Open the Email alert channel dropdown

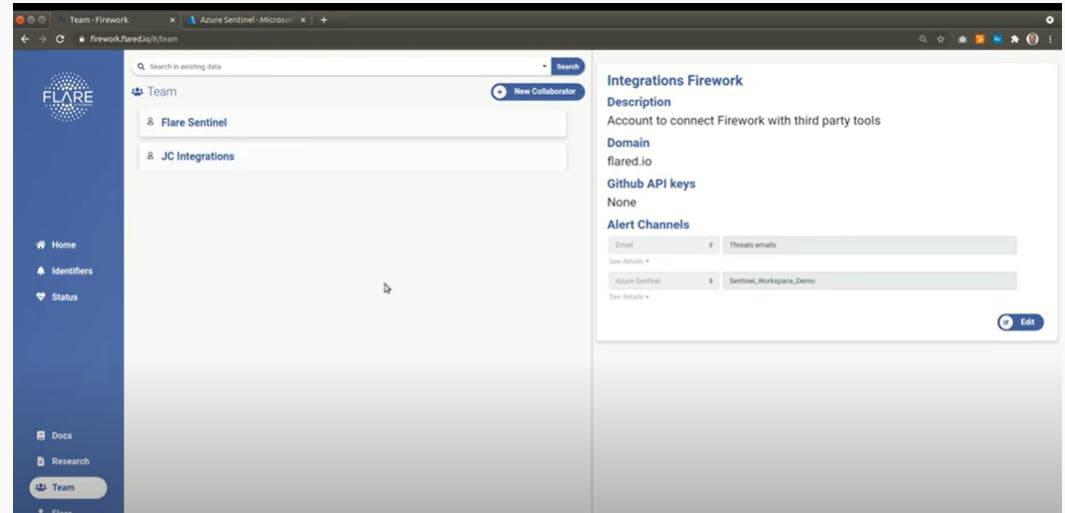664,245
